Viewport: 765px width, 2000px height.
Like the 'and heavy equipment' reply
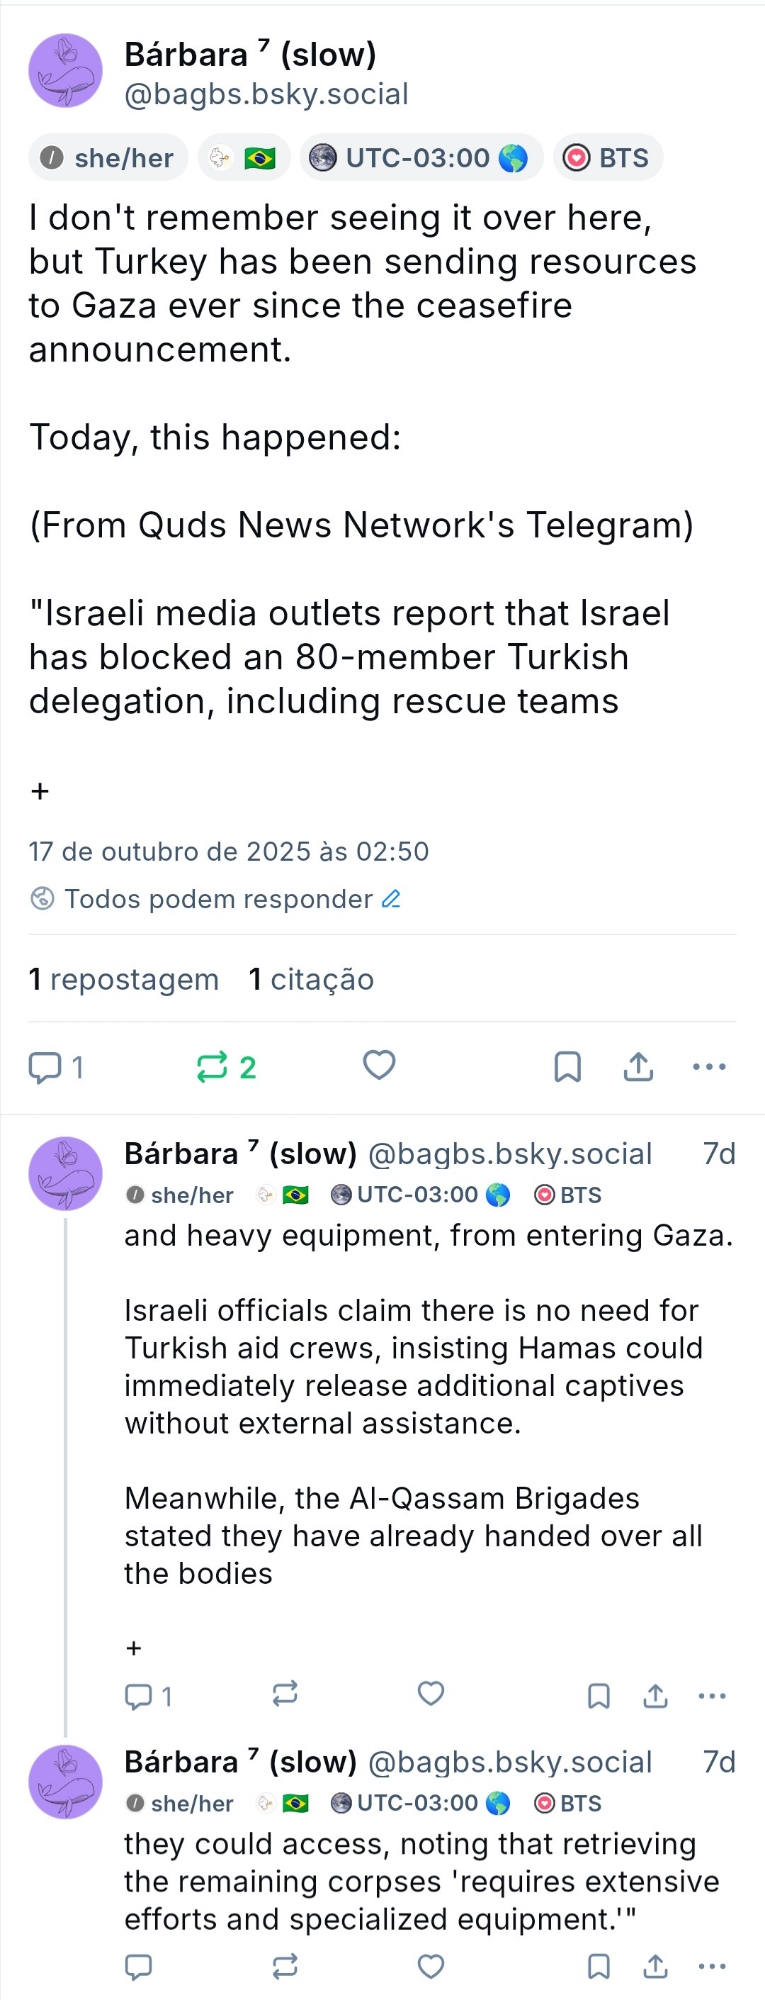click(431, 1694)
